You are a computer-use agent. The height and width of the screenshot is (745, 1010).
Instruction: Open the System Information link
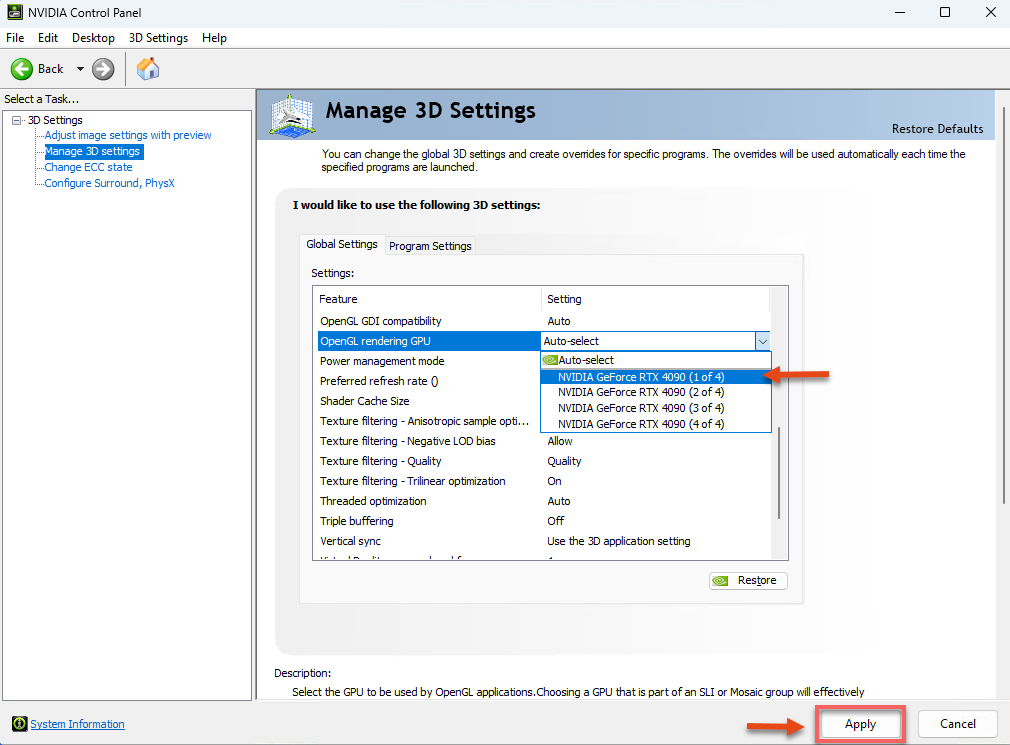point(77,724)
